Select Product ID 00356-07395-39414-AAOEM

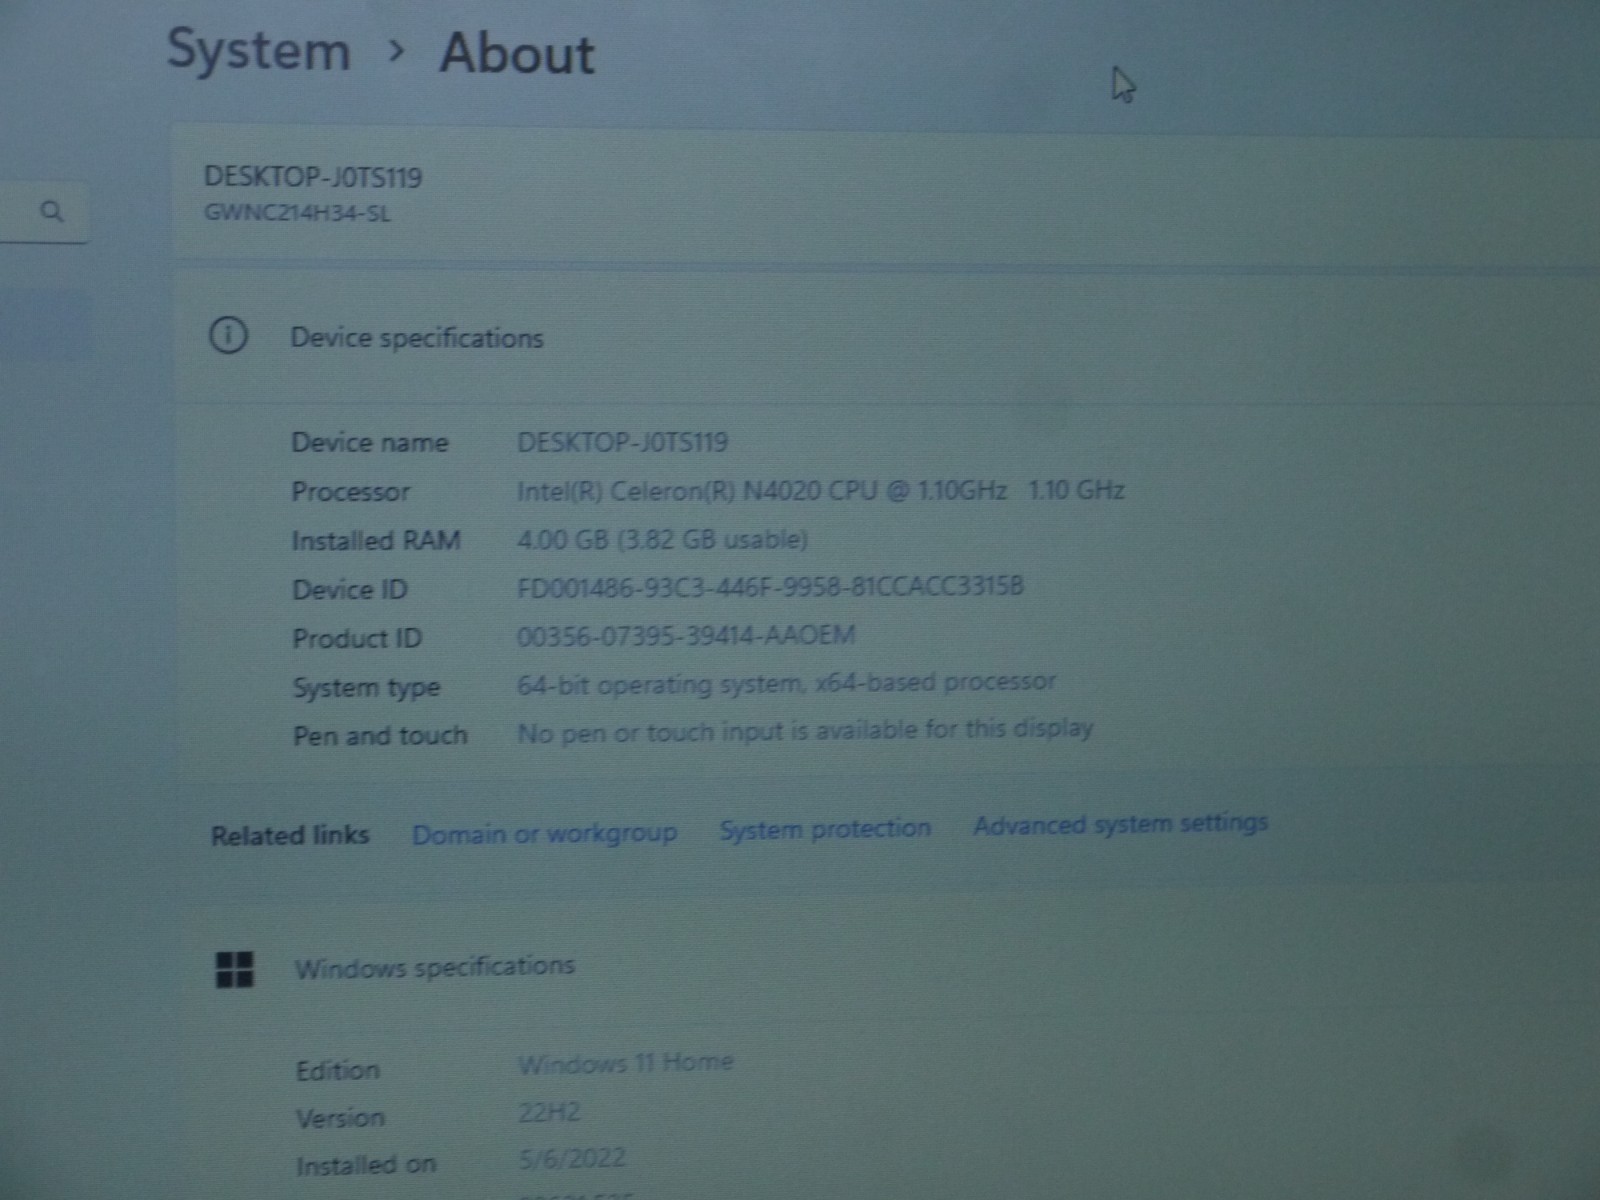point(686,635)
